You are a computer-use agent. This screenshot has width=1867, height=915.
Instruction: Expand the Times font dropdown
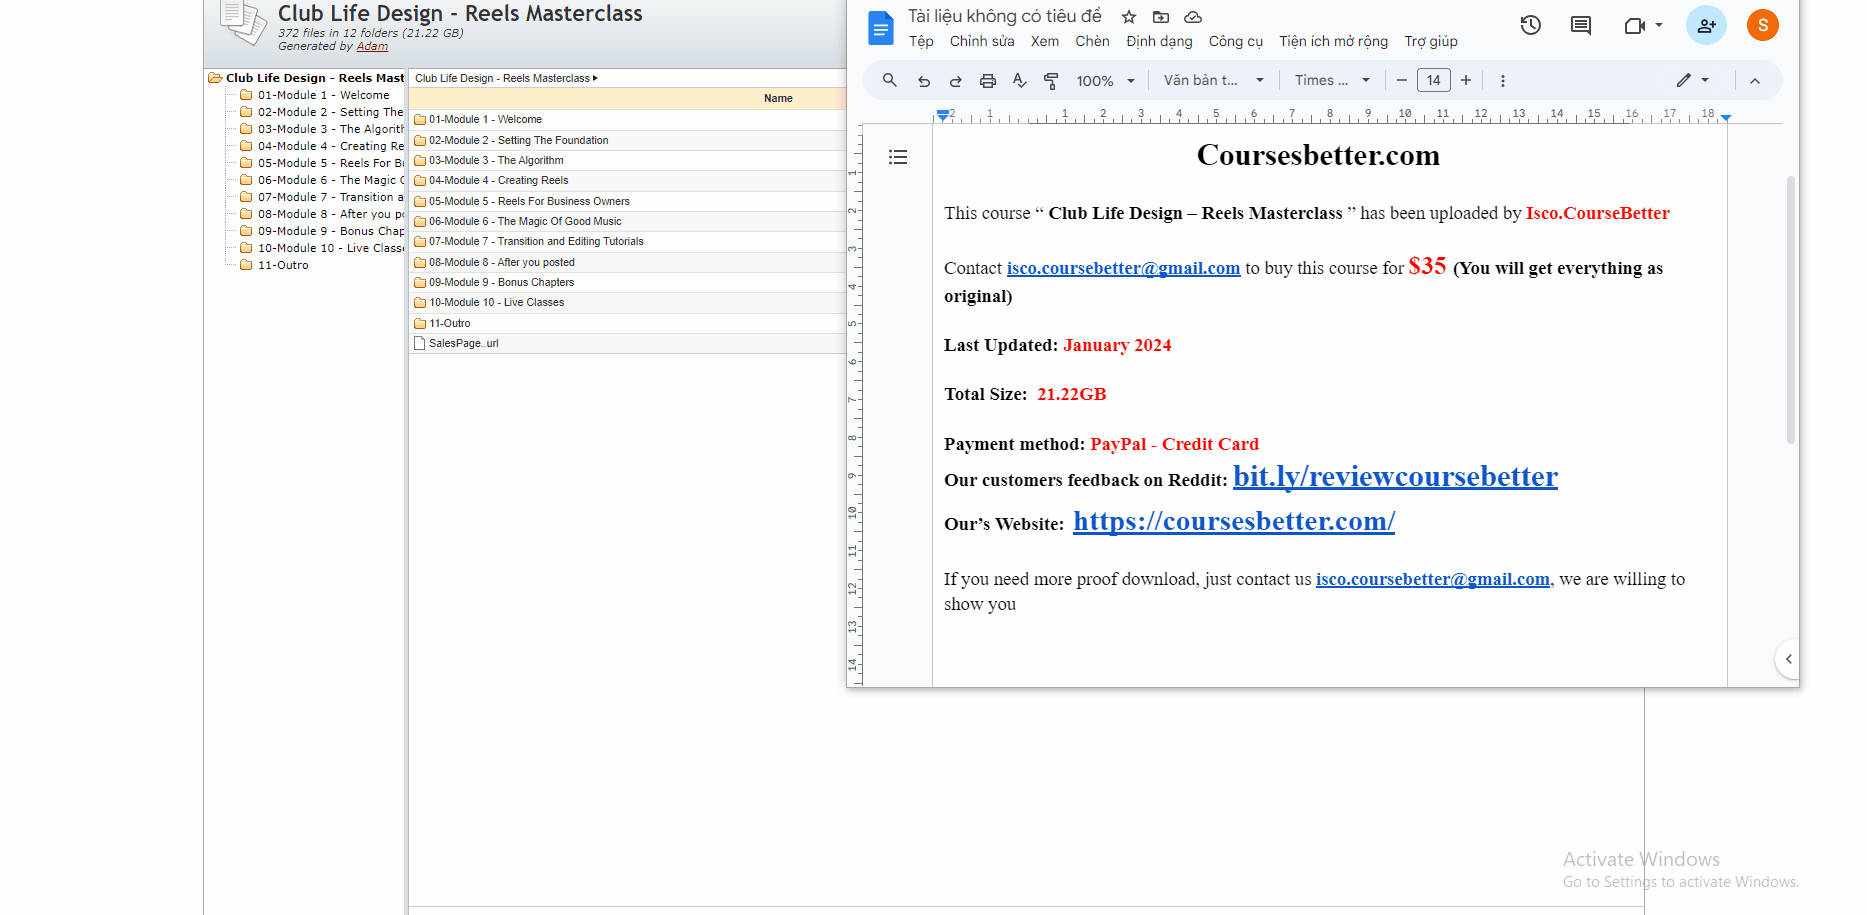coord(1331,81)
